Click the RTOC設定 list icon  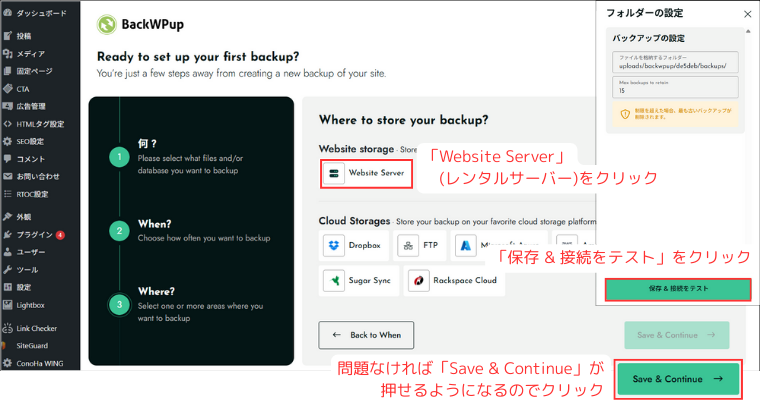pos(7,194)
